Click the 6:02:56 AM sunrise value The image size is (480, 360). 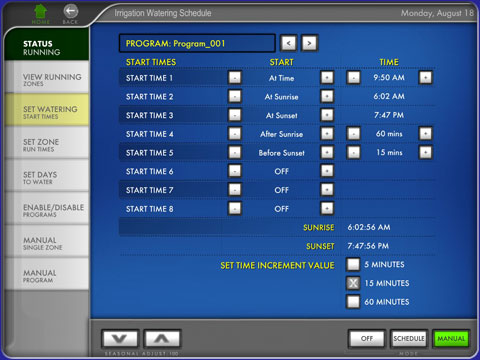tap(369, 227)
